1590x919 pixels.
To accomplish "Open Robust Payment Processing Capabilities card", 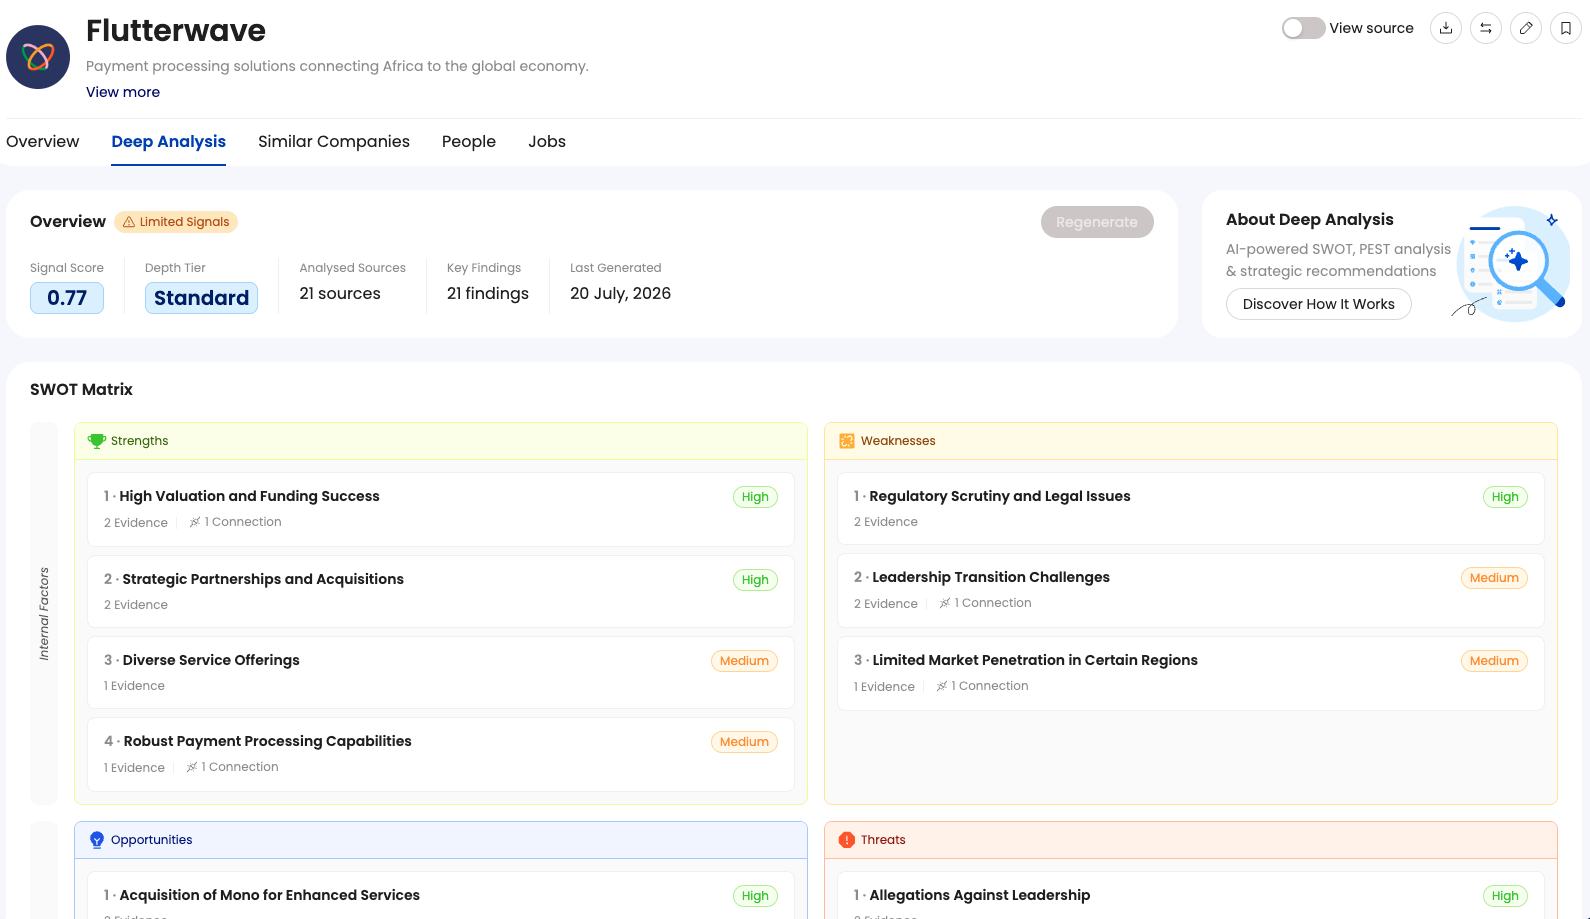I will pos(441,755).
